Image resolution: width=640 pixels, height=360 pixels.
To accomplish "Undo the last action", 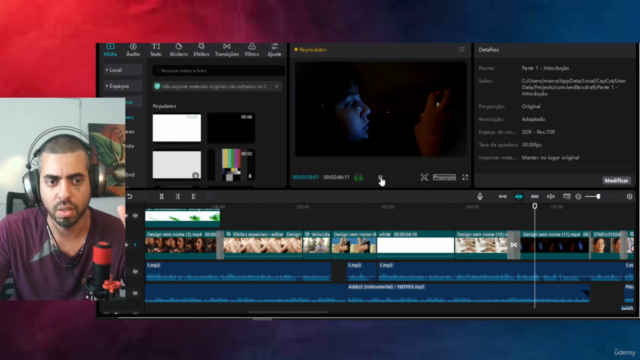I will tap(129, 196).
